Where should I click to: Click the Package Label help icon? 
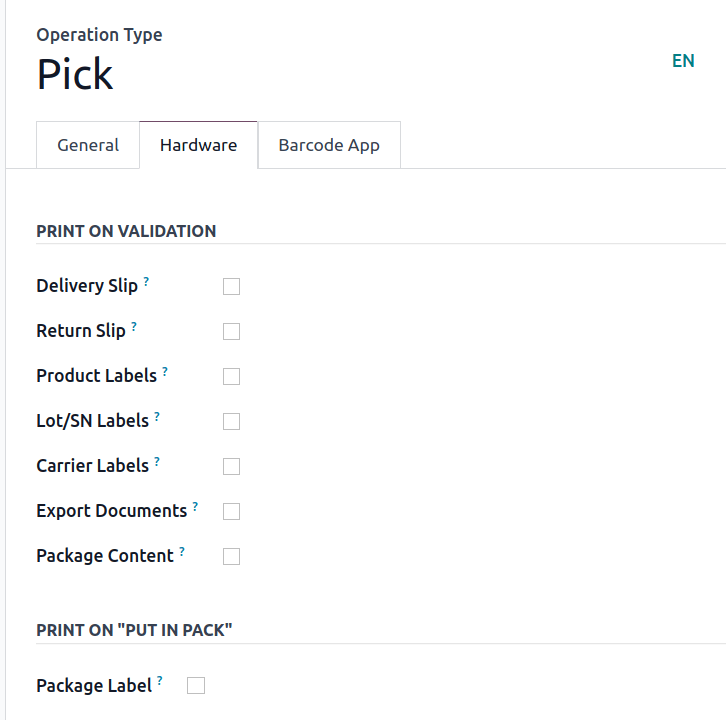(x=160, y=682)
